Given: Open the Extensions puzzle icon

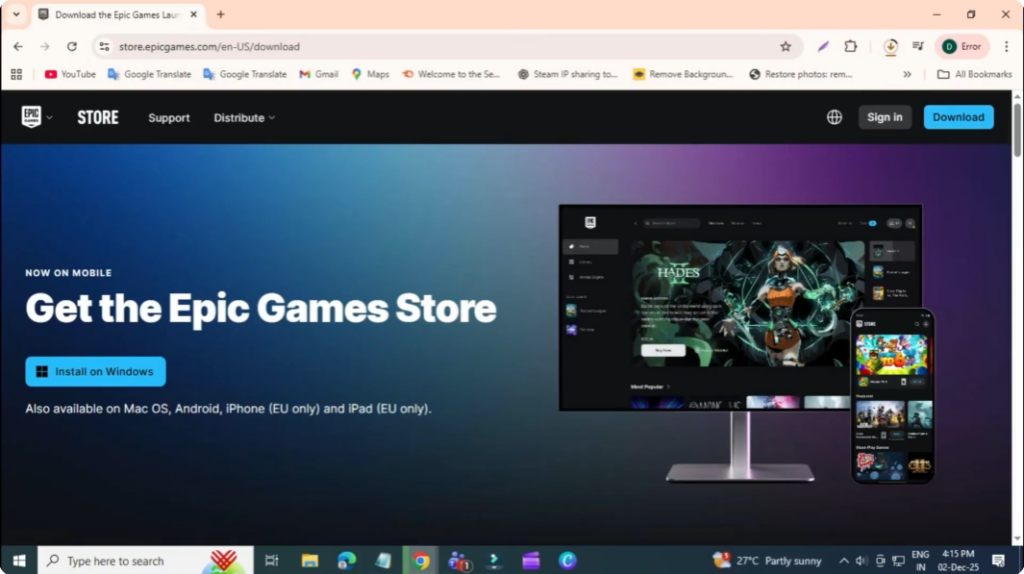Looking at the screenshot, I should coord(850,46).
